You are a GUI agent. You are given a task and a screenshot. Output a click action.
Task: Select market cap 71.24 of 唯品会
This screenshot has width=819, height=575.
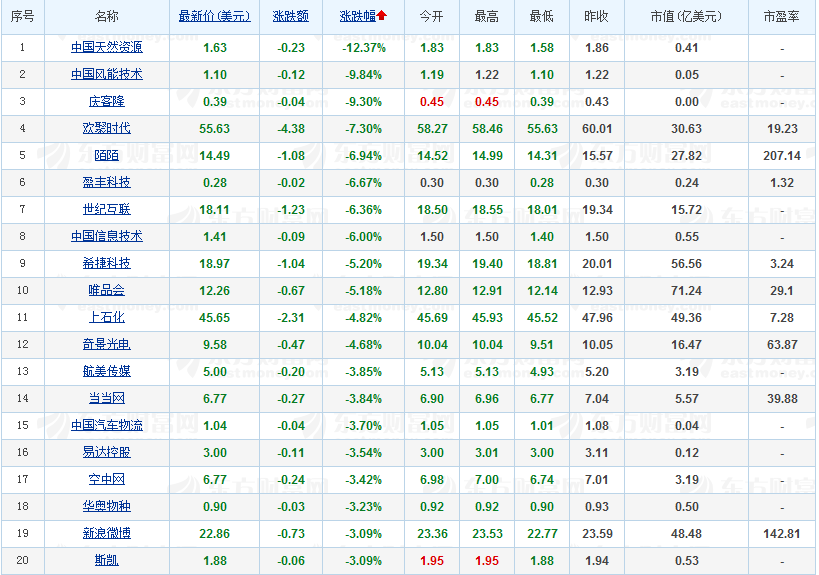pyautogui.click(x=686, y=291)
